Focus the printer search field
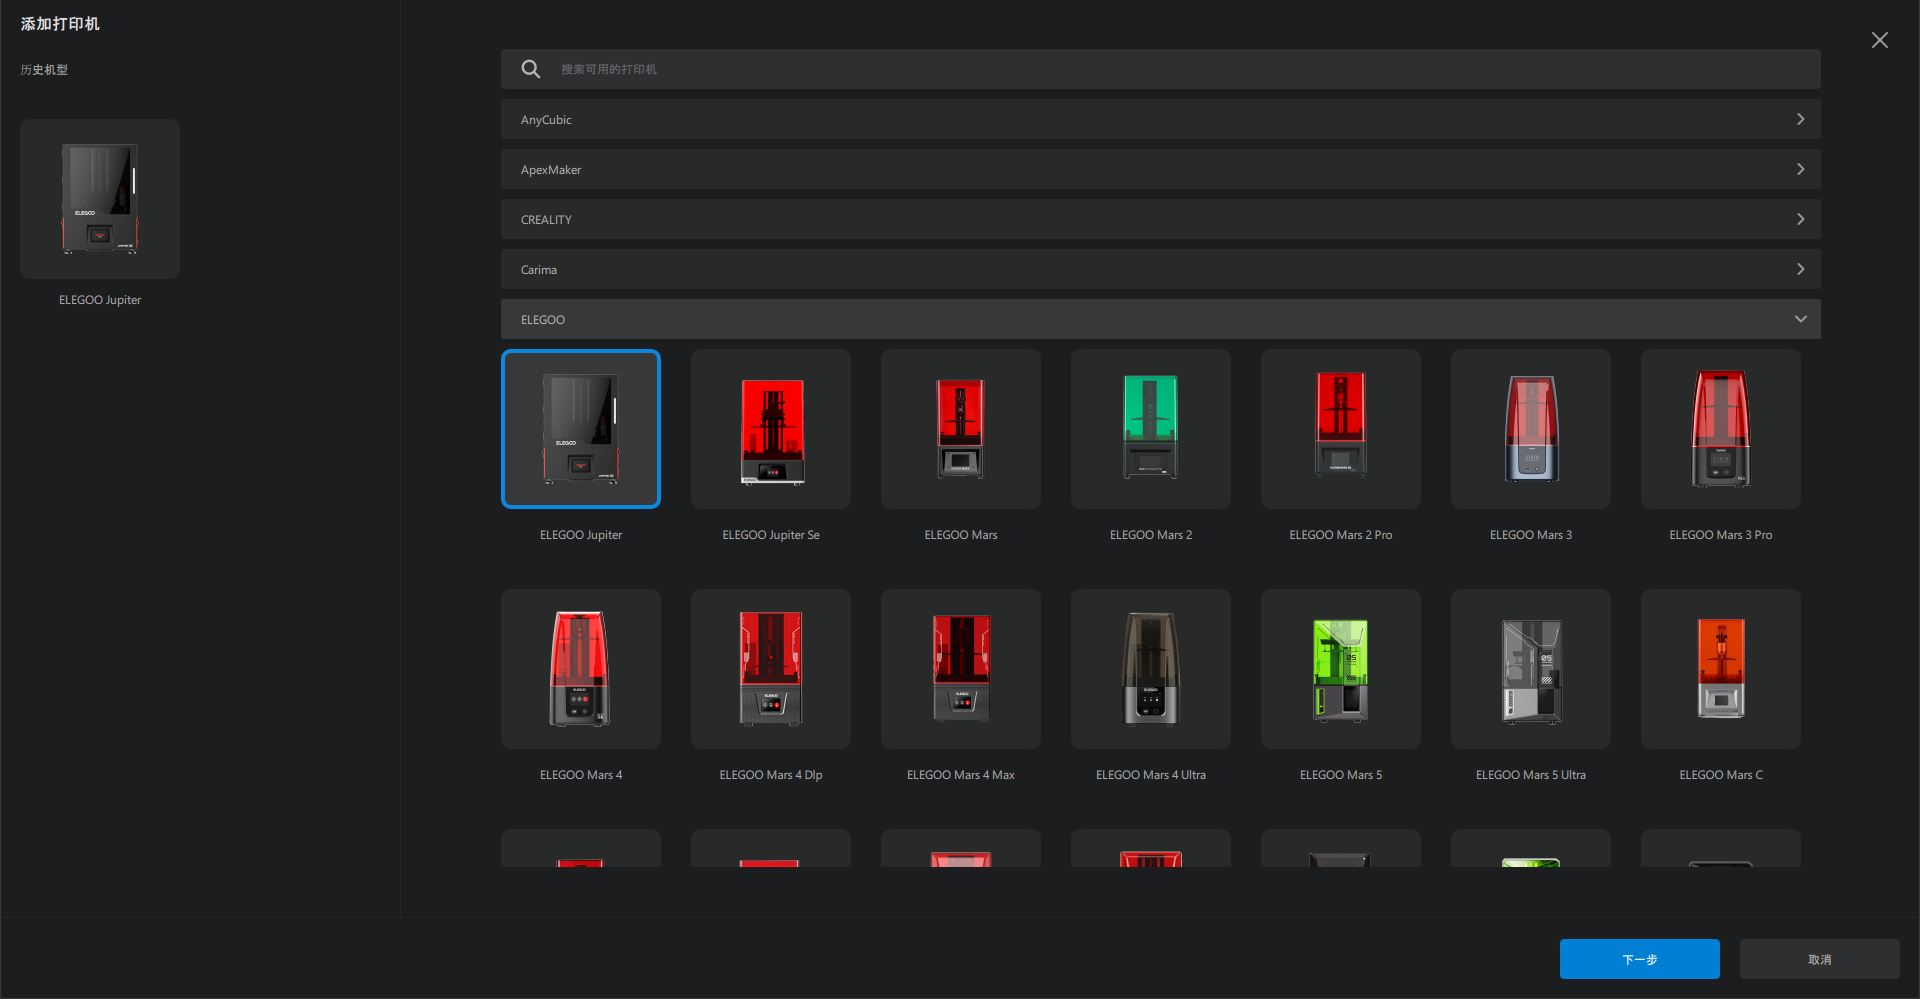 point(1160,69)
